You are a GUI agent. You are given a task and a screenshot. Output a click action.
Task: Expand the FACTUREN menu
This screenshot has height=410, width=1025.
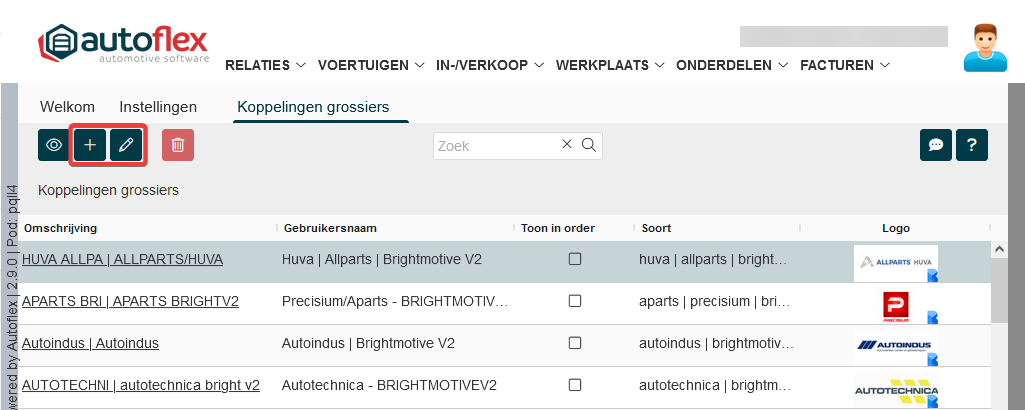pos(844,65)
